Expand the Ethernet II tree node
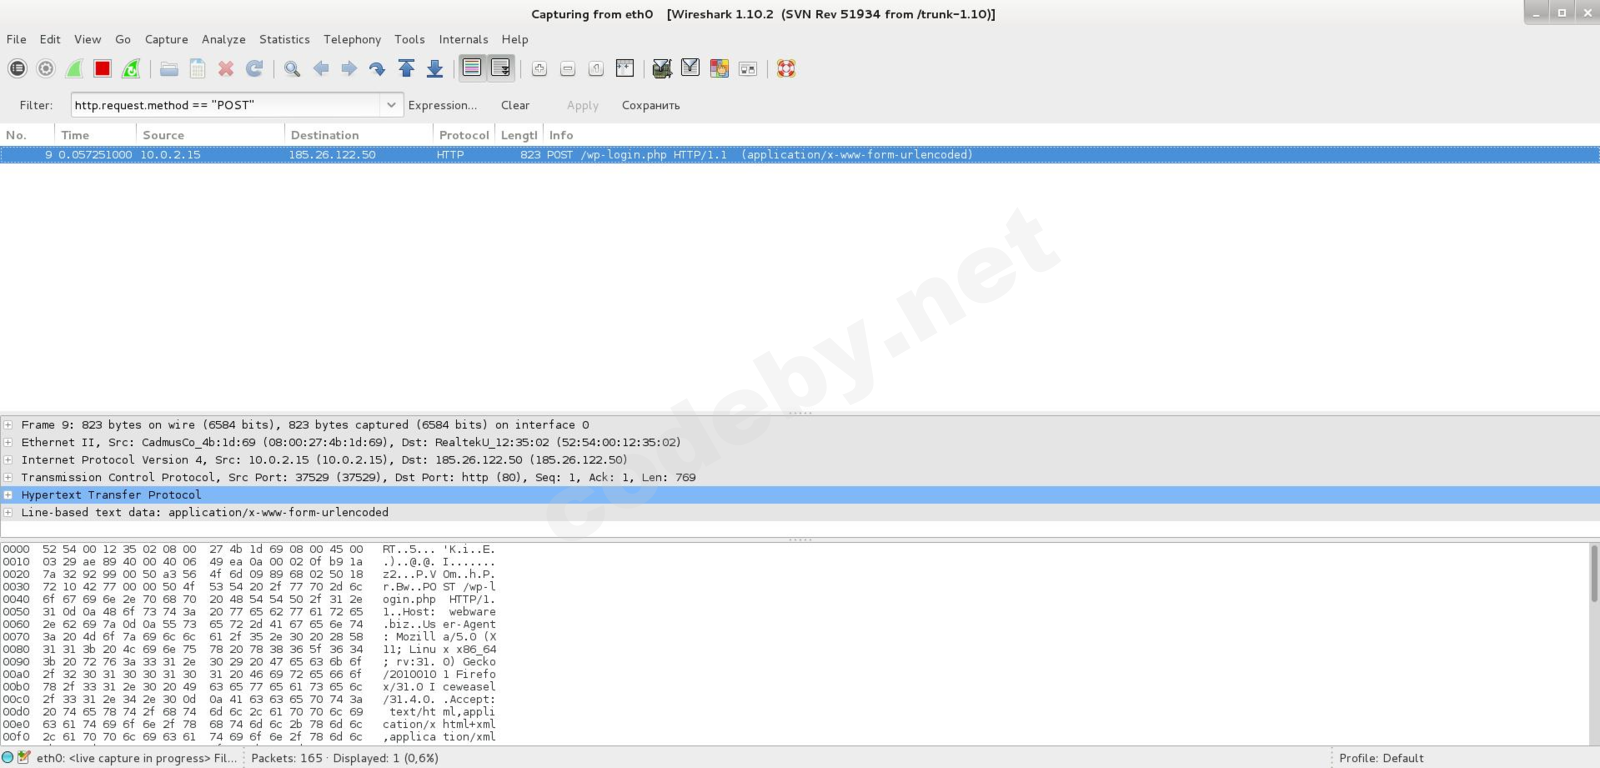 (8, 442)
